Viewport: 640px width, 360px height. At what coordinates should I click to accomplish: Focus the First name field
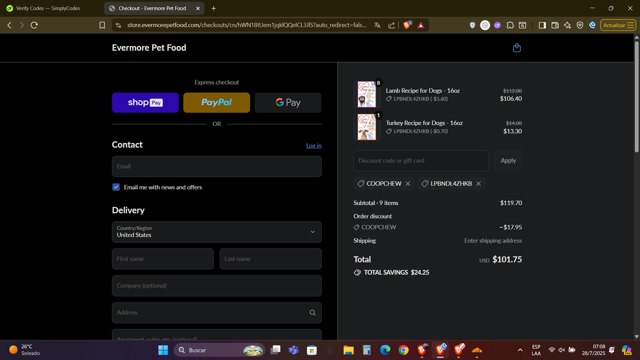click(163, 259)
